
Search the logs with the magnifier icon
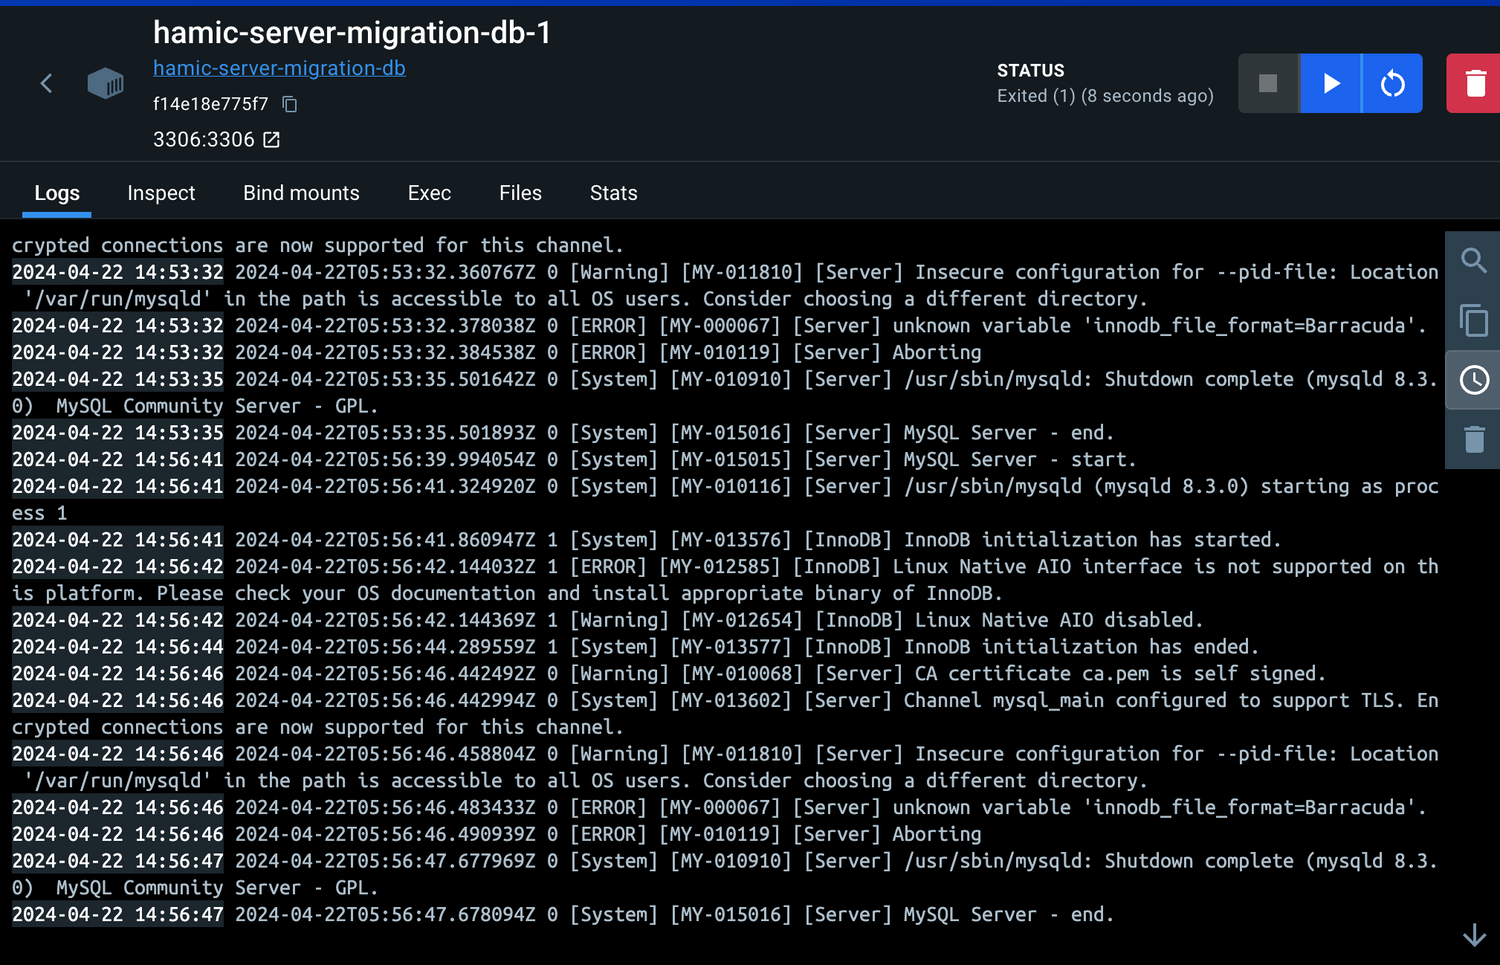click(x=1473, y=261)
